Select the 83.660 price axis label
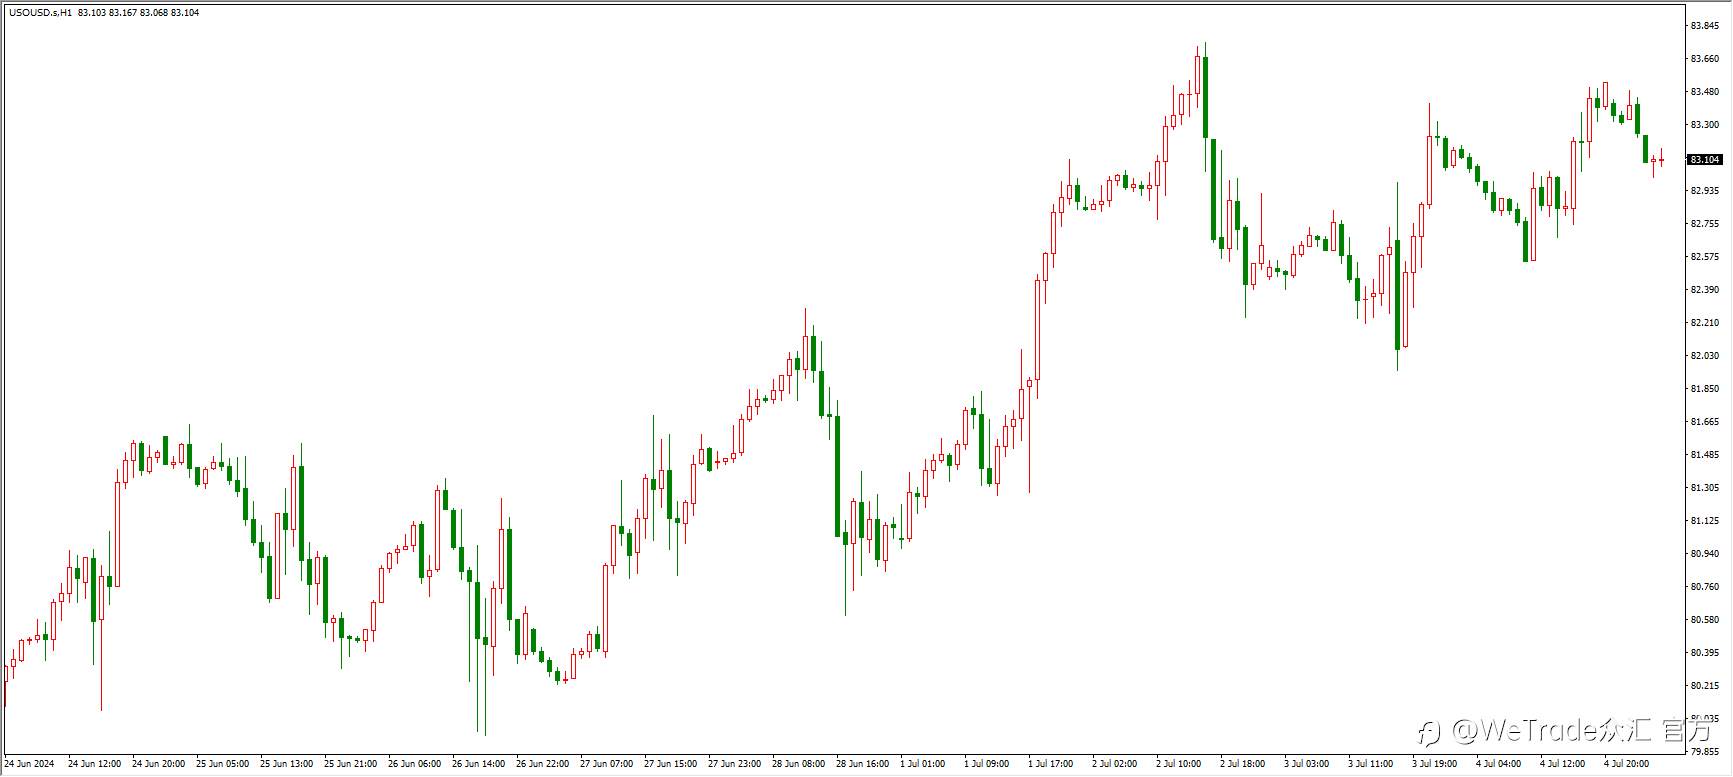This screenshot has width=1733, height=777. point(1704,59)
